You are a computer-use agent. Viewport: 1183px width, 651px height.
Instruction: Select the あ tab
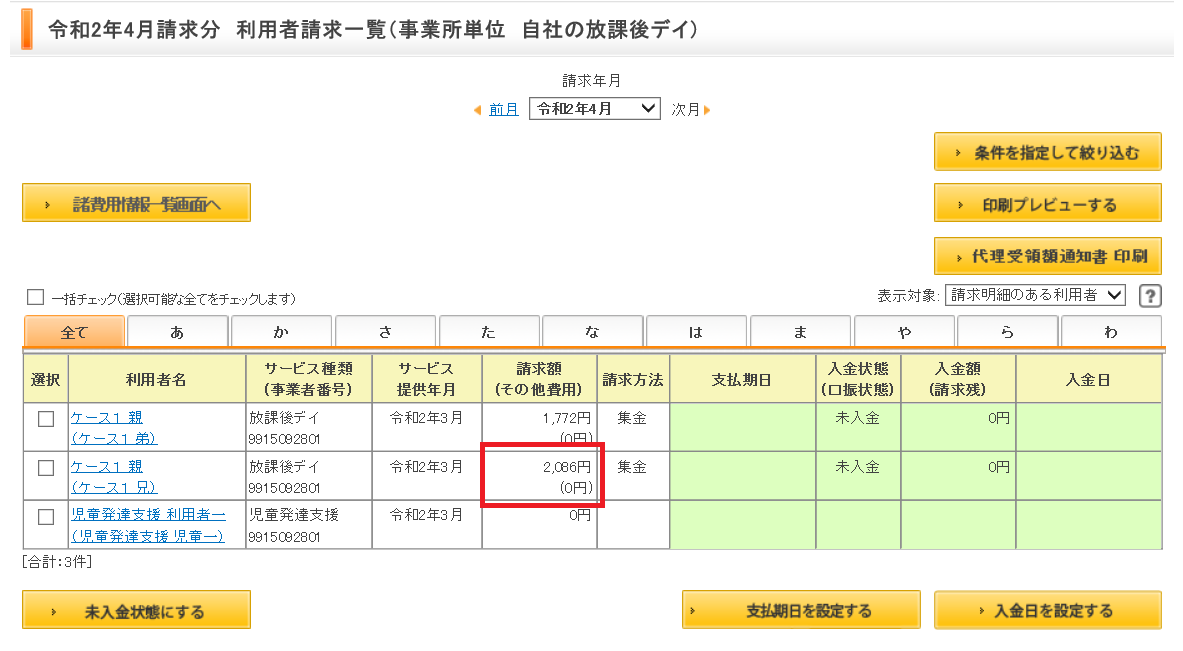click(177, 332)
